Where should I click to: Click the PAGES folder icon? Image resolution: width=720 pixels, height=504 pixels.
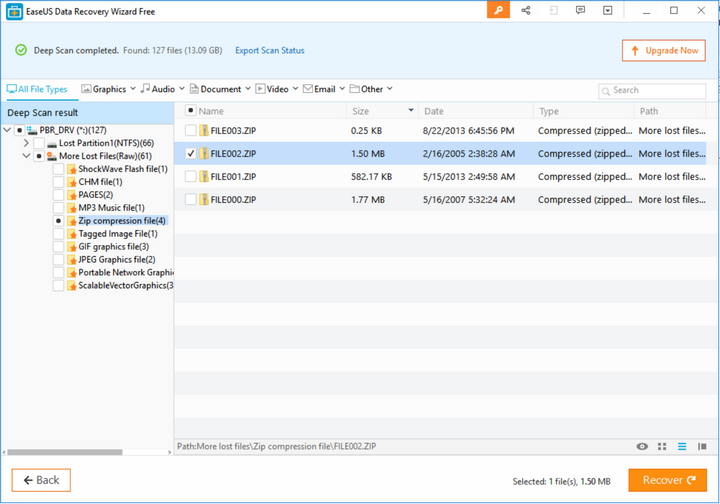tap(72, 195)
